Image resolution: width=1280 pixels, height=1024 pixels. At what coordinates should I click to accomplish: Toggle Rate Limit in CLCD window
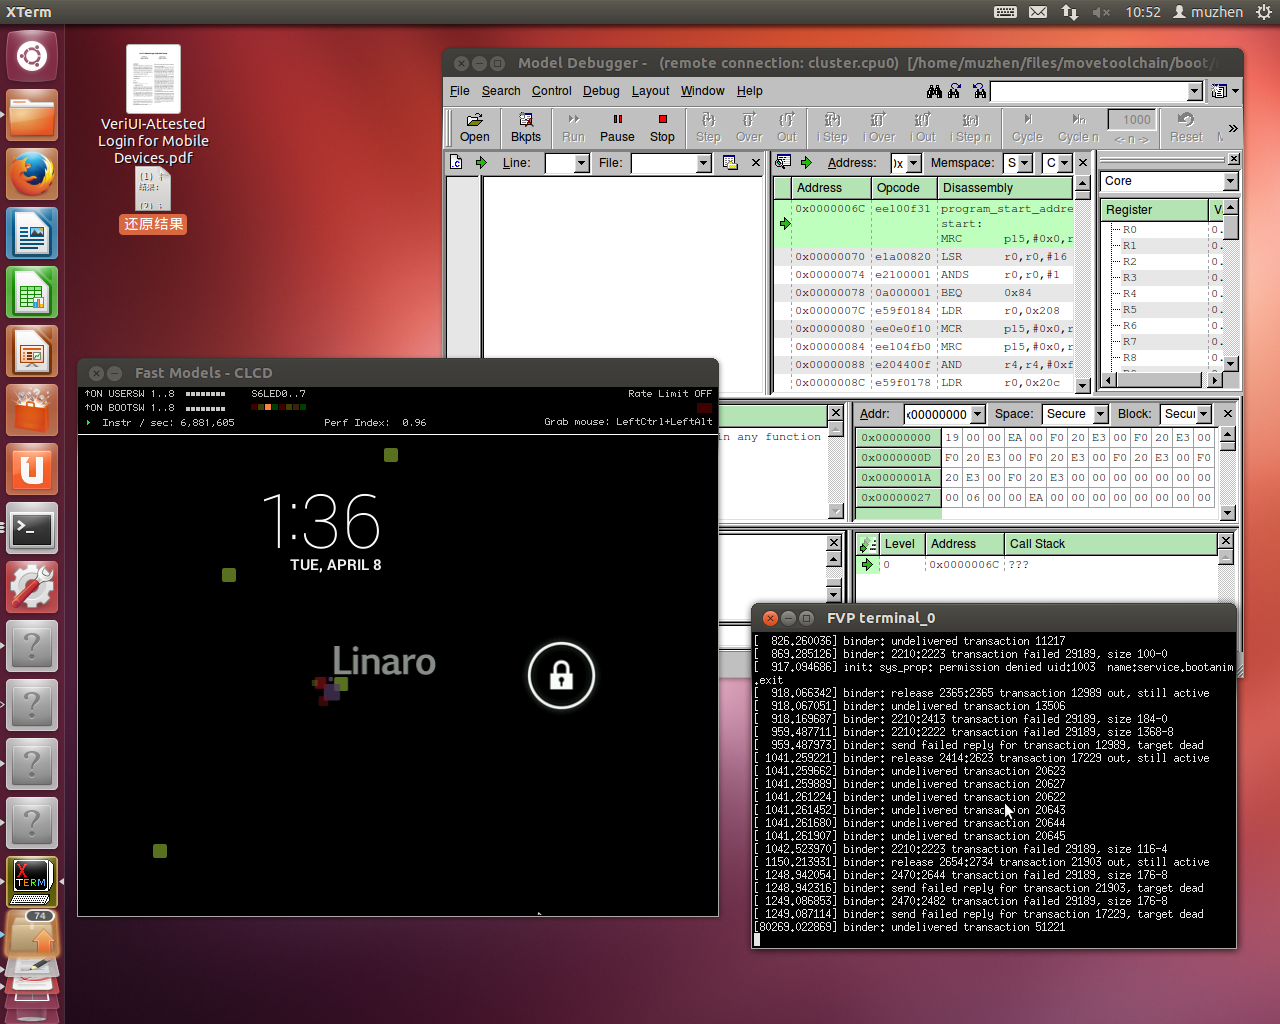click(x=669, y=394)
